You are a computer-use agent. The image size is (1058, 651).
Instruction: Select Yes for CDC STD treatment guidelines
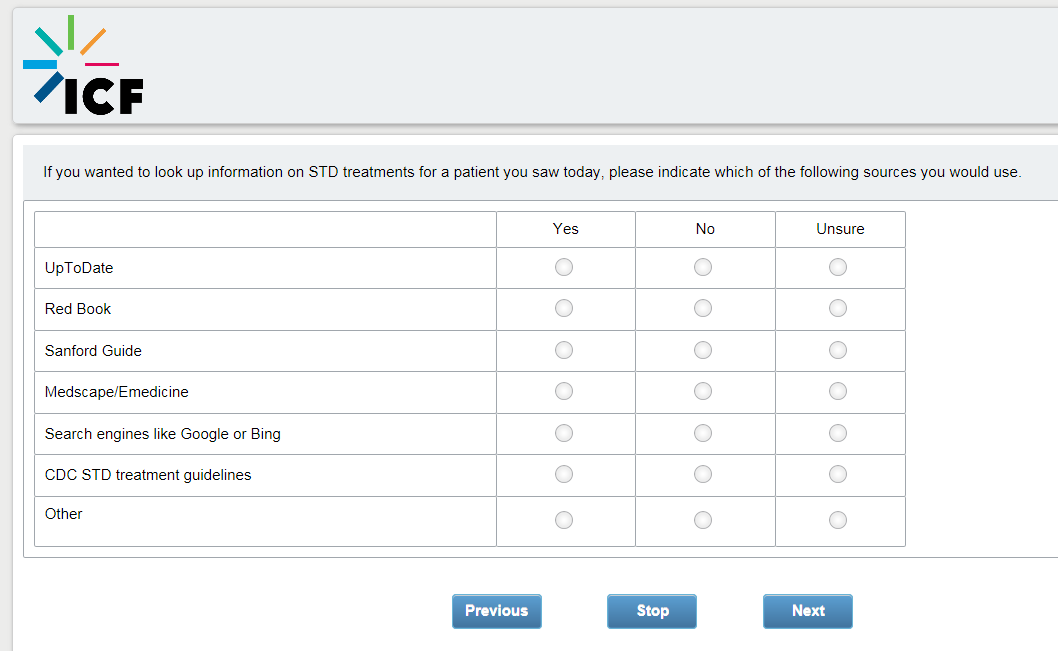click(x=564, y=474)
